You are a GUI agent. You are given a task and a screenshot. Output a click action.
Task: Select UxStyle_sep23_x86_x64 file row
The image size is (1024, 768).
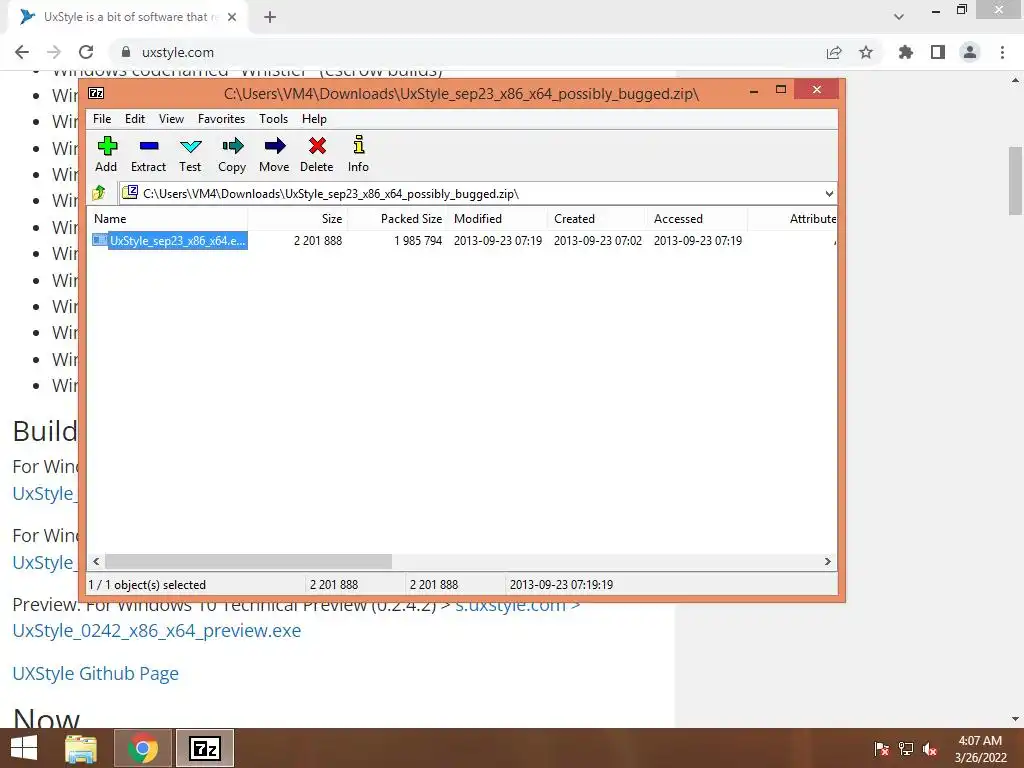click(170, 240)
